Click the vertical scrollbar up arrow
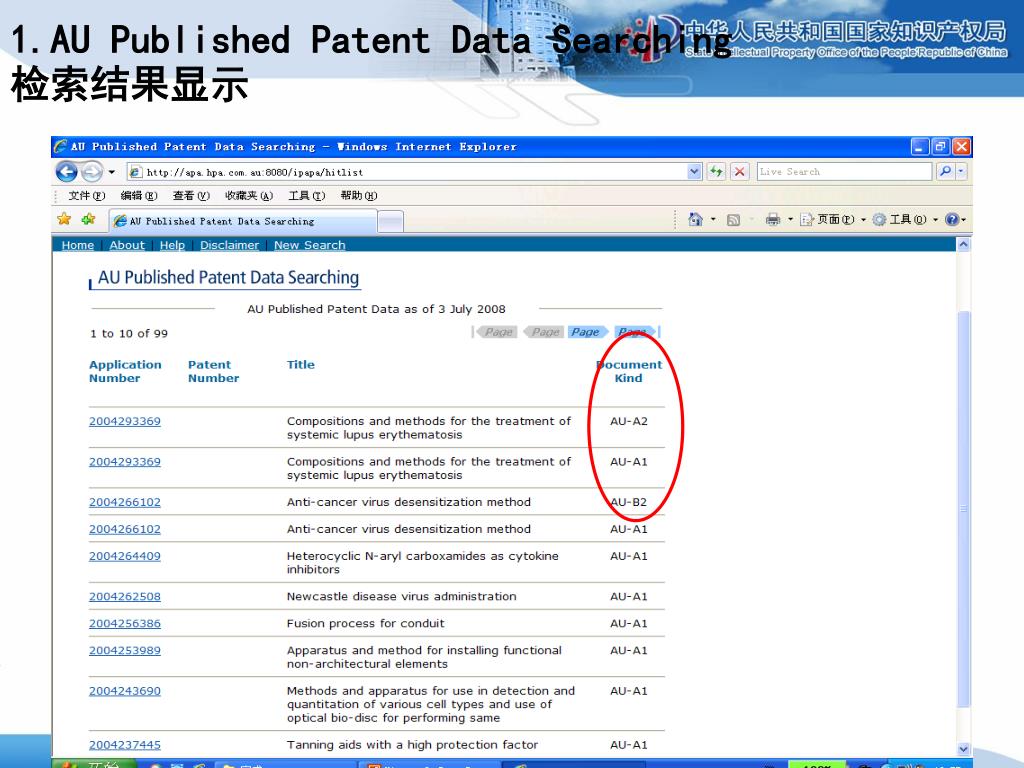This screenshot has width=1024, height=768. [x=963, y=245]
